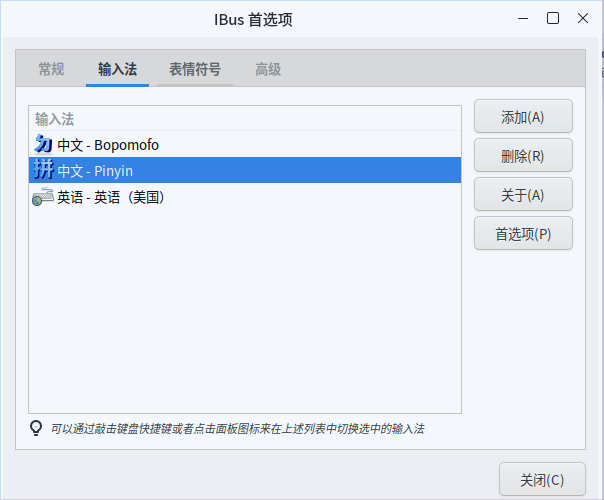
Task: Switch to the 常规 tab
Action: point(51,69)
